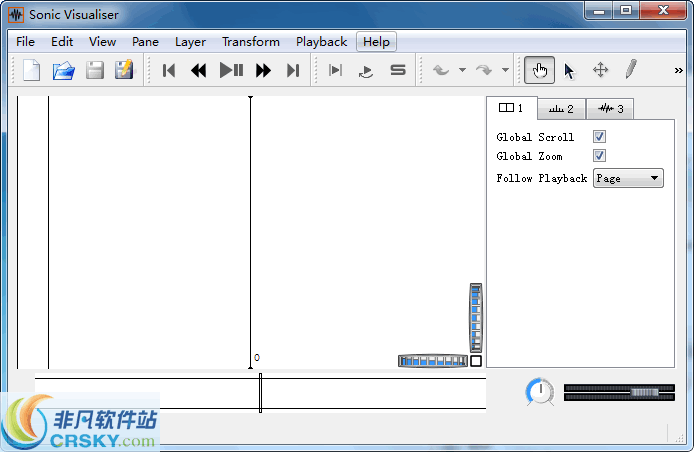Screen dimensions: 694x452
Task: Expand the Undo dropdown arrow
Action: point(462,70)
